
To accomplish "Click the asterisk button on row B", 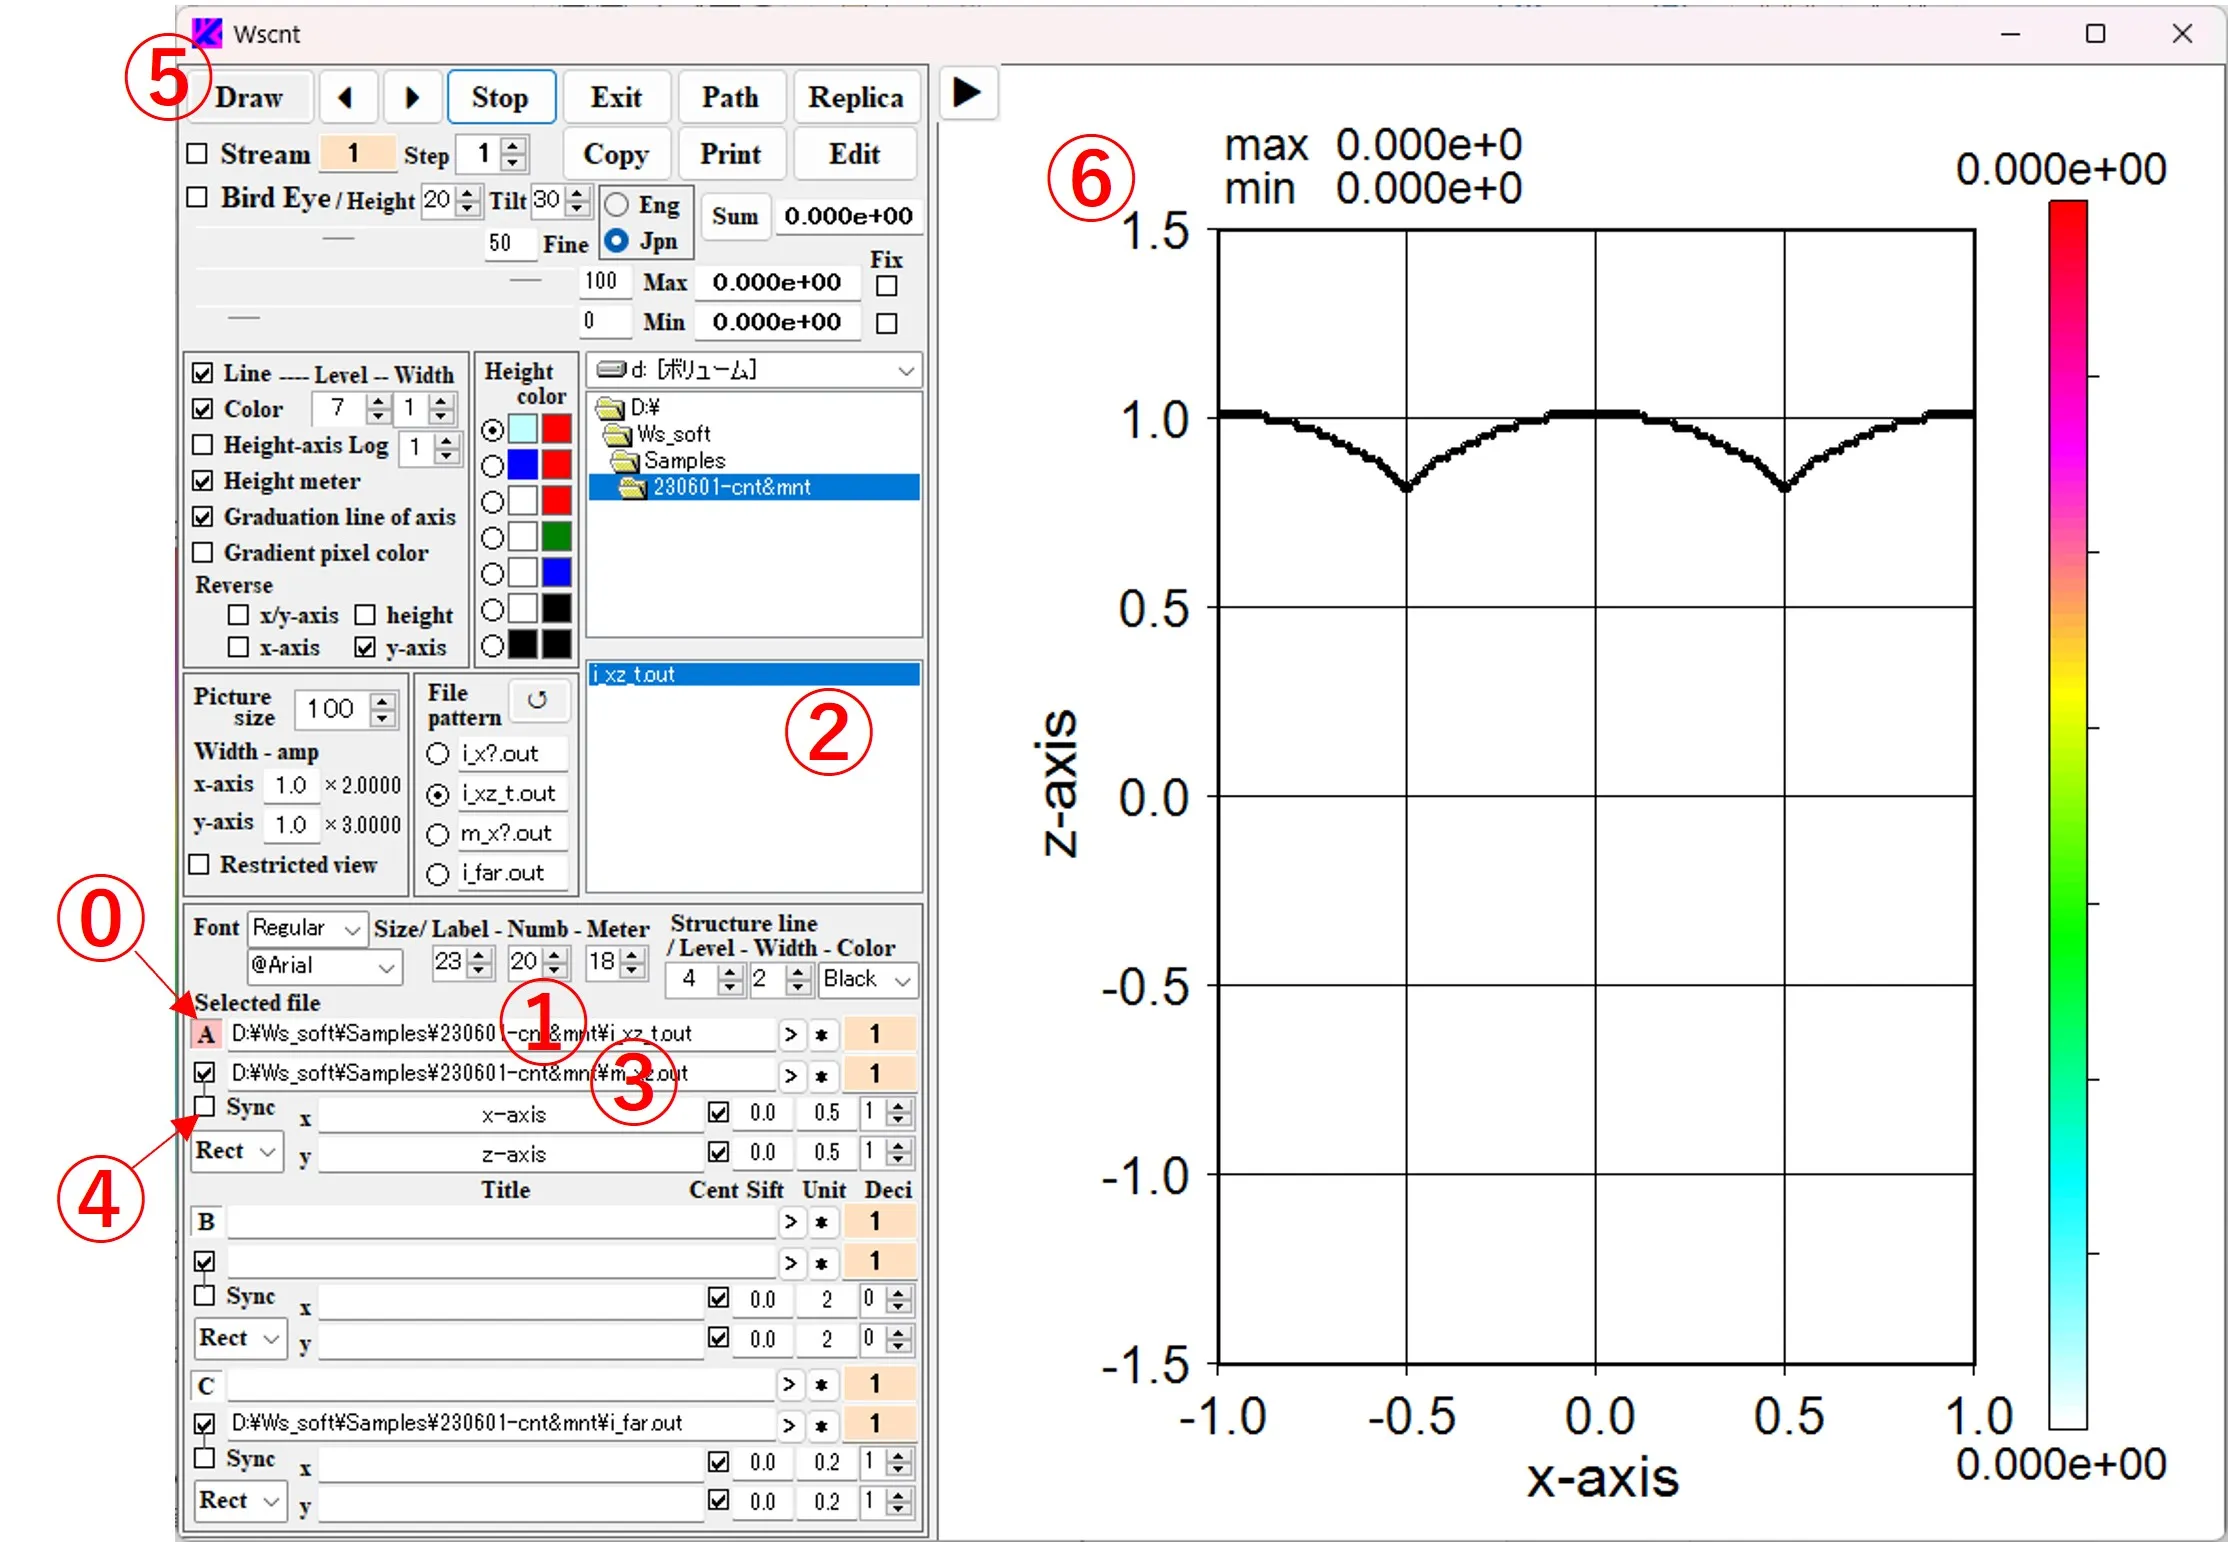I will (x=822, y=1222).
